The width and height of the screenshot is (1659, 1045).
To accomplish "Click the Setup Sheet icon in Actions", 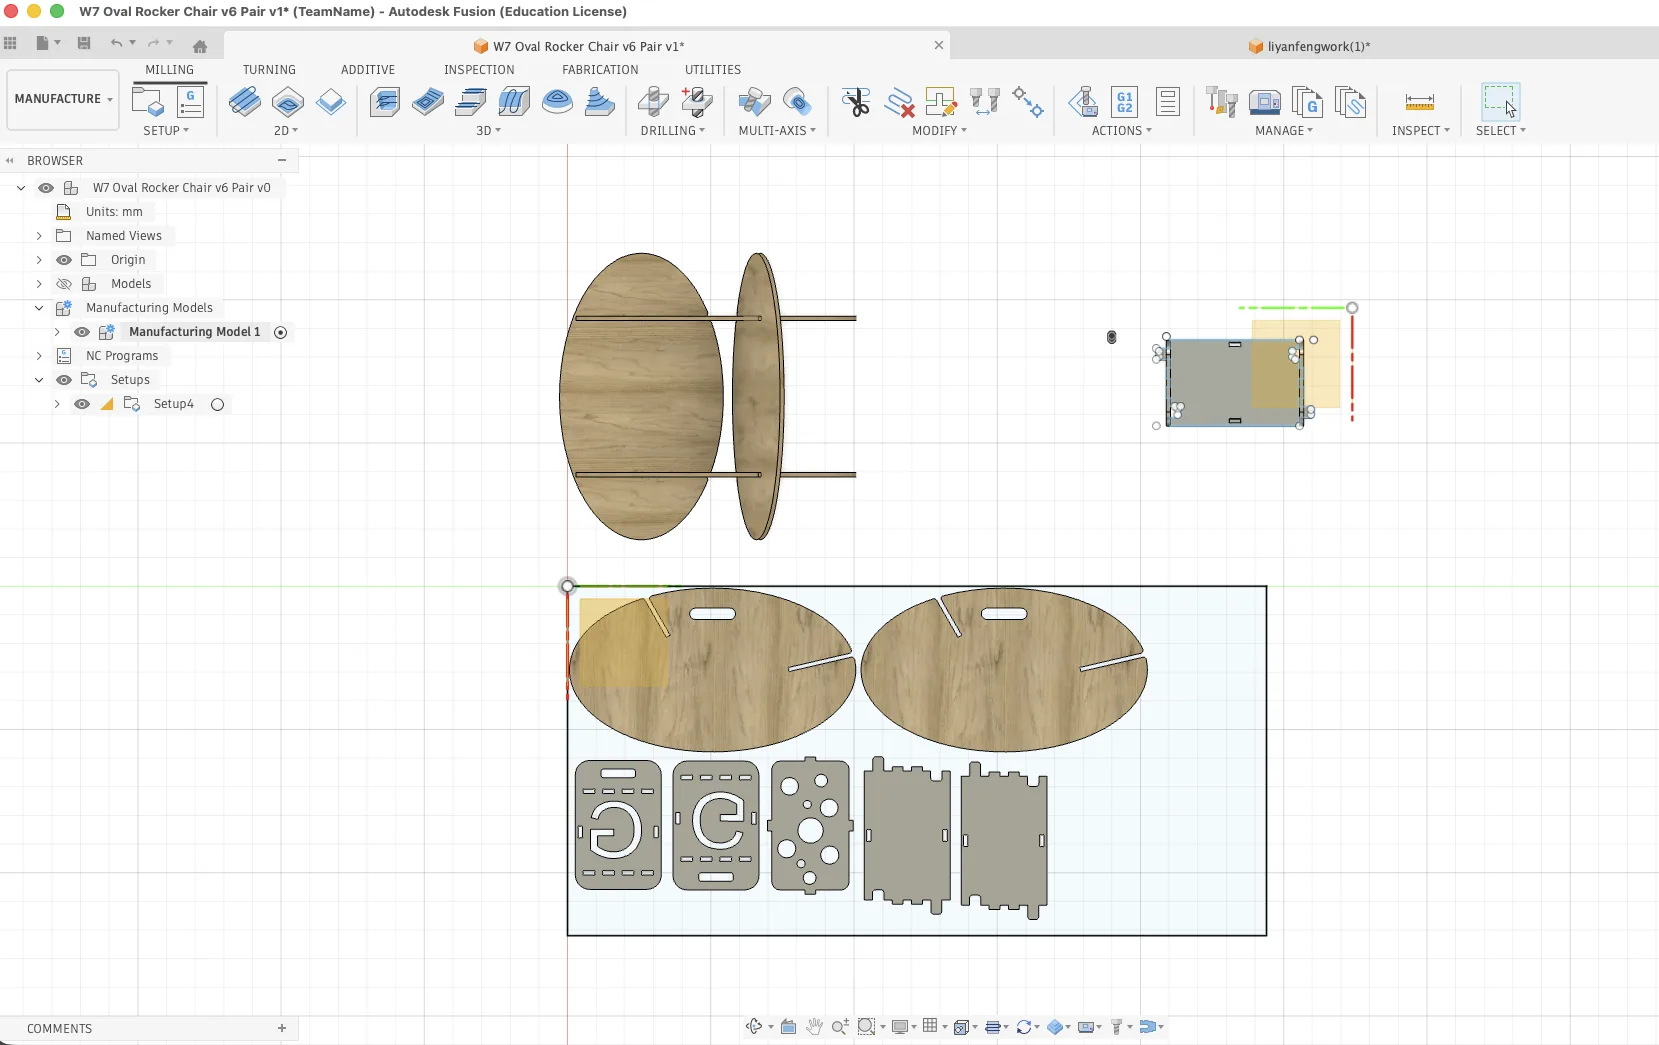I will point(1168,102).
